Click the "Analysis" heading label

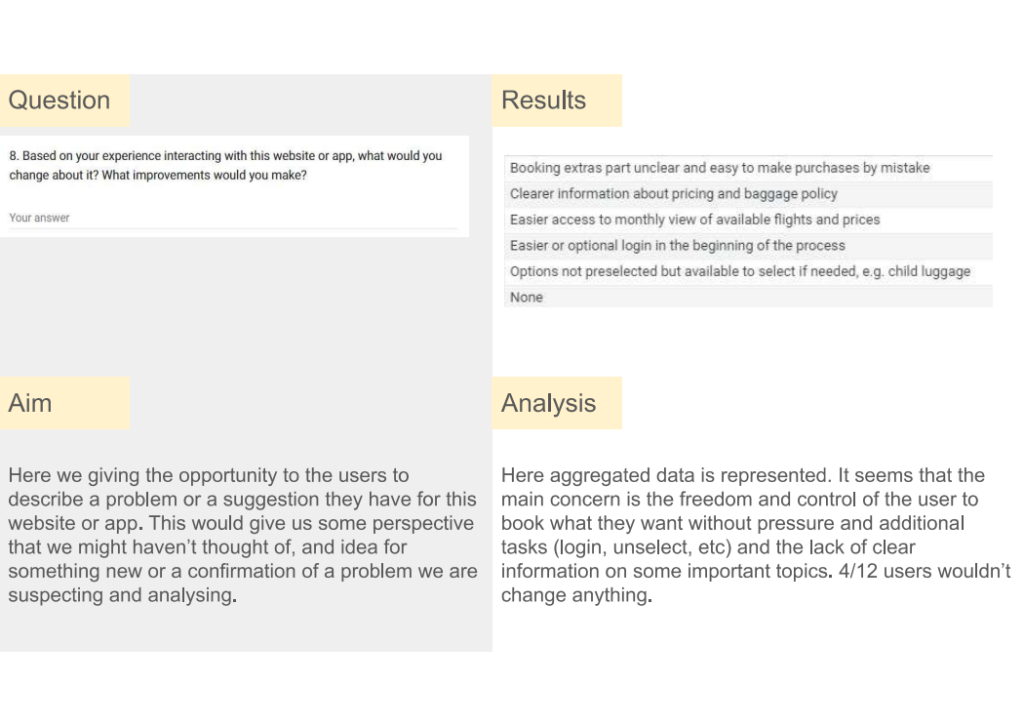coord(548,403)
